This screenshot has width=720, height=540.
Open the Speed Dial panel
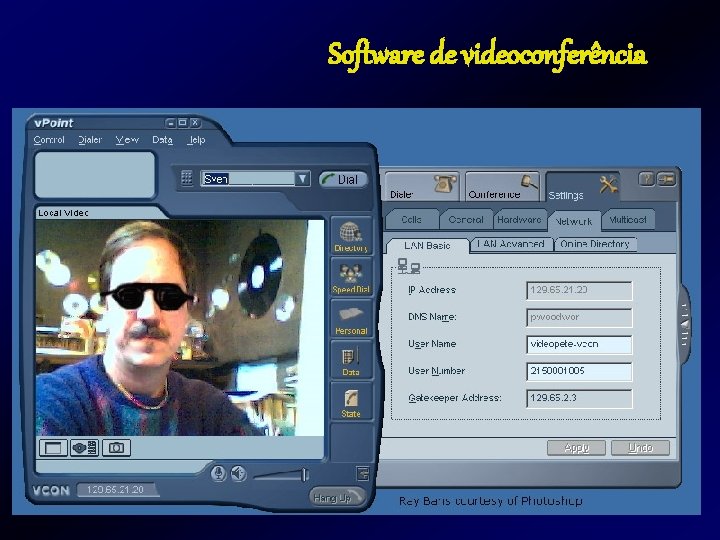point(351,277)
